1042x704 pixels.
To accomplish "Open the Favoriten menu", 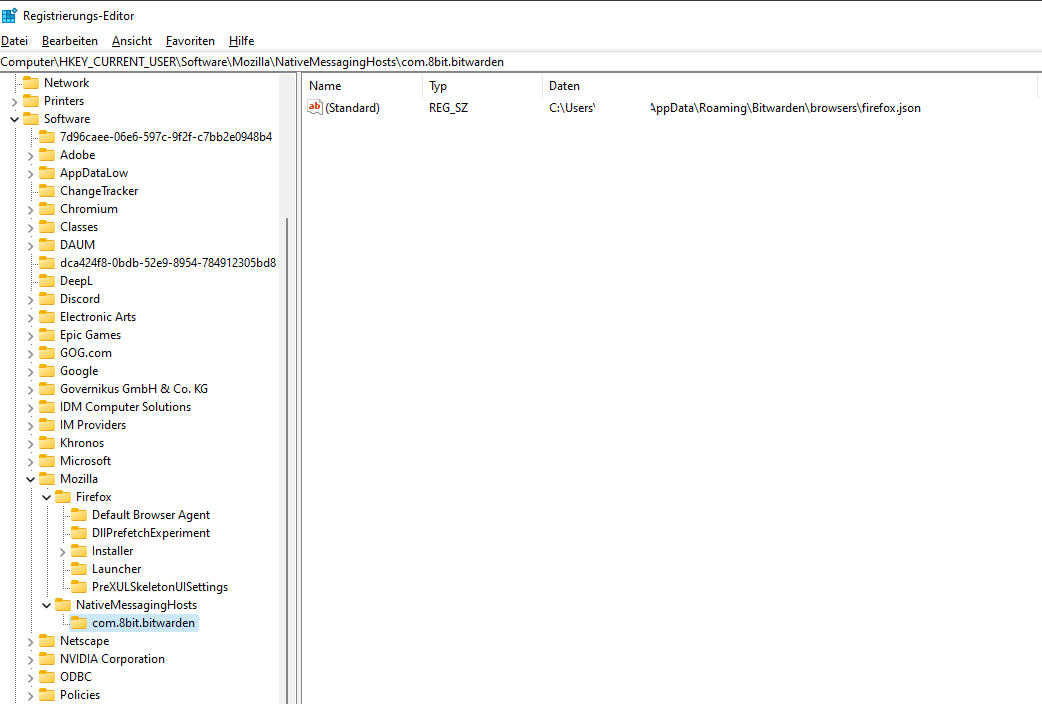I will [190, 41].
